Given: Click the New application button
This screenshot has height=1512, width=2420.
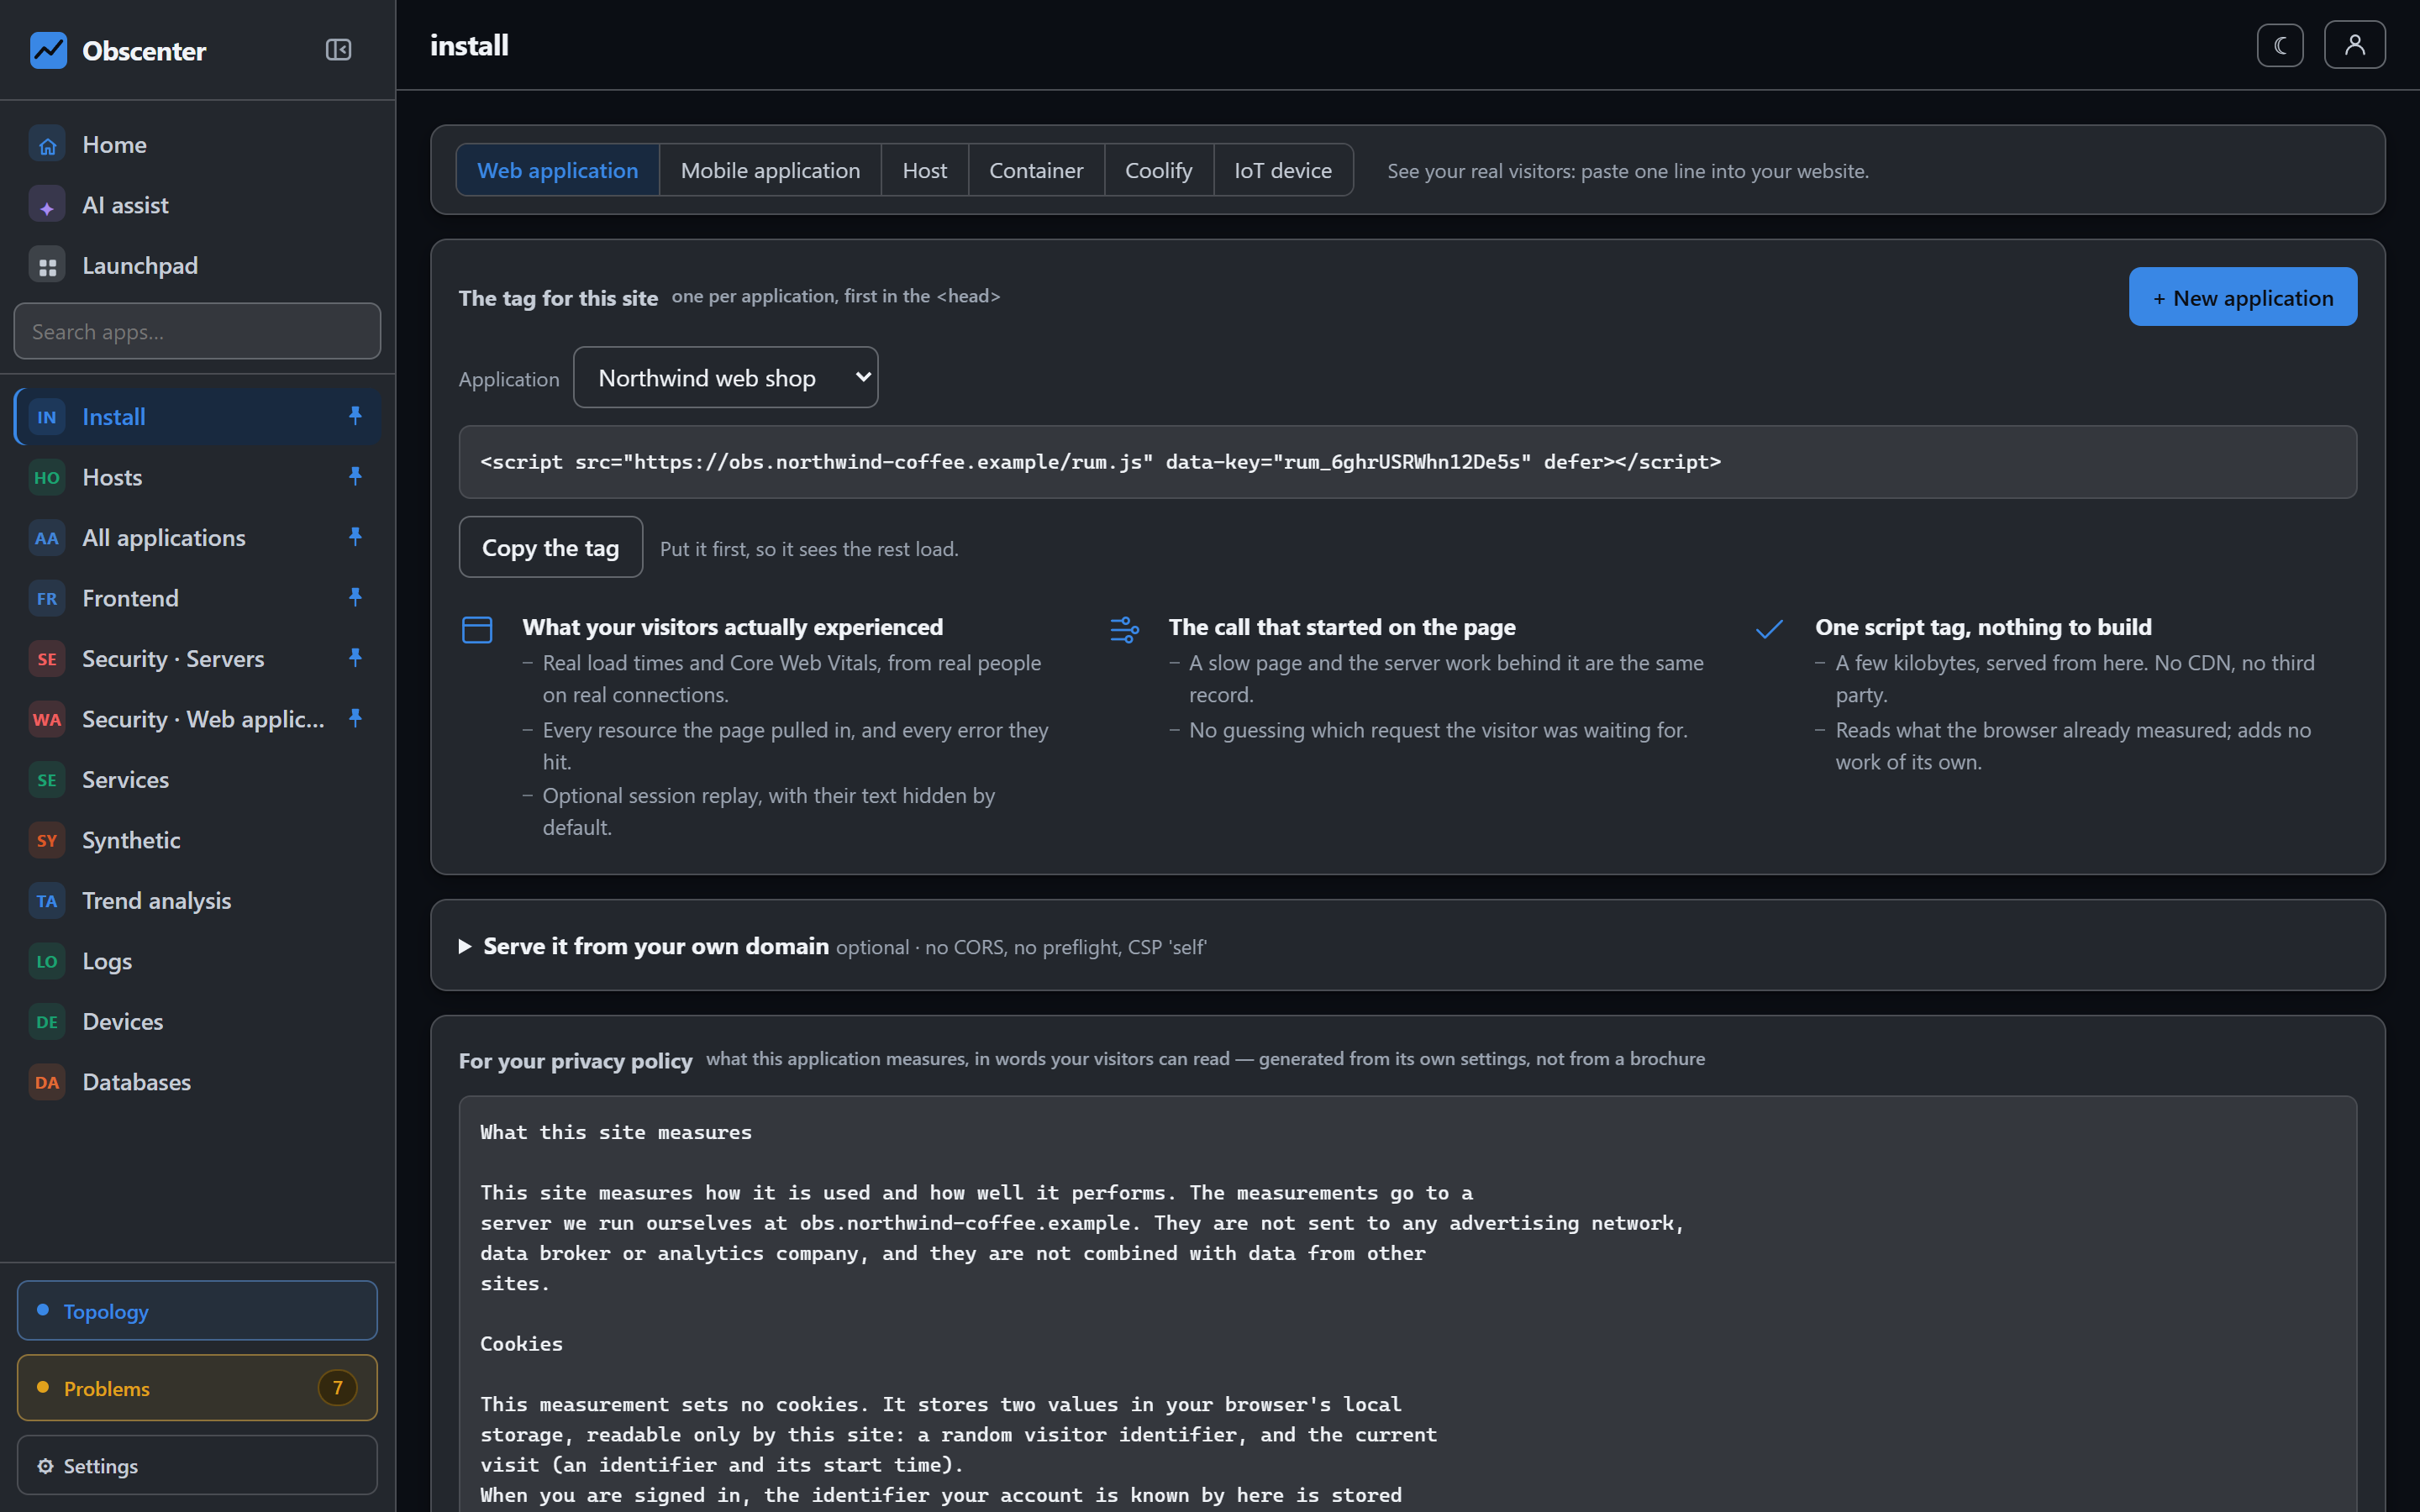Looking at the screenshot, I should [2242, 297].
